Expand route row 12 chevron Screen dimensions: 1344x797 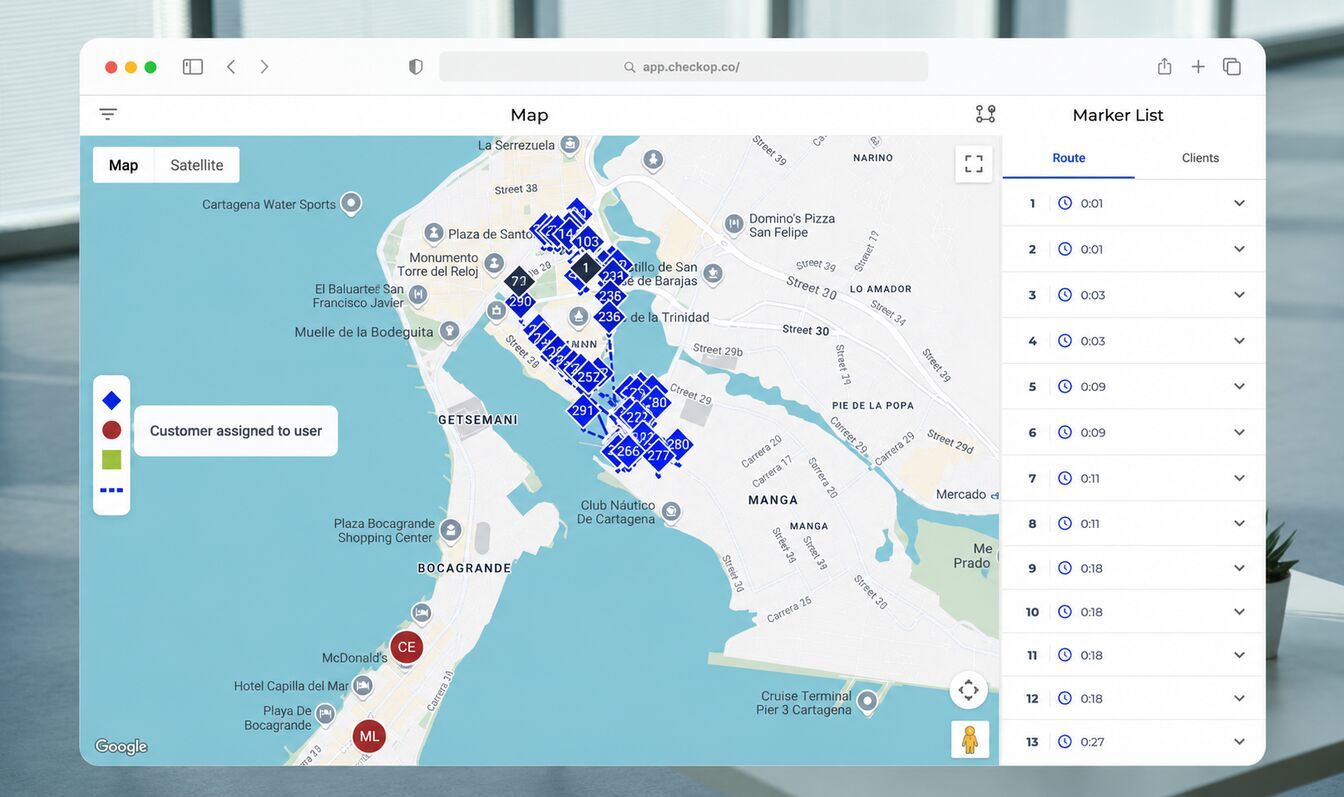[1239, 698]
